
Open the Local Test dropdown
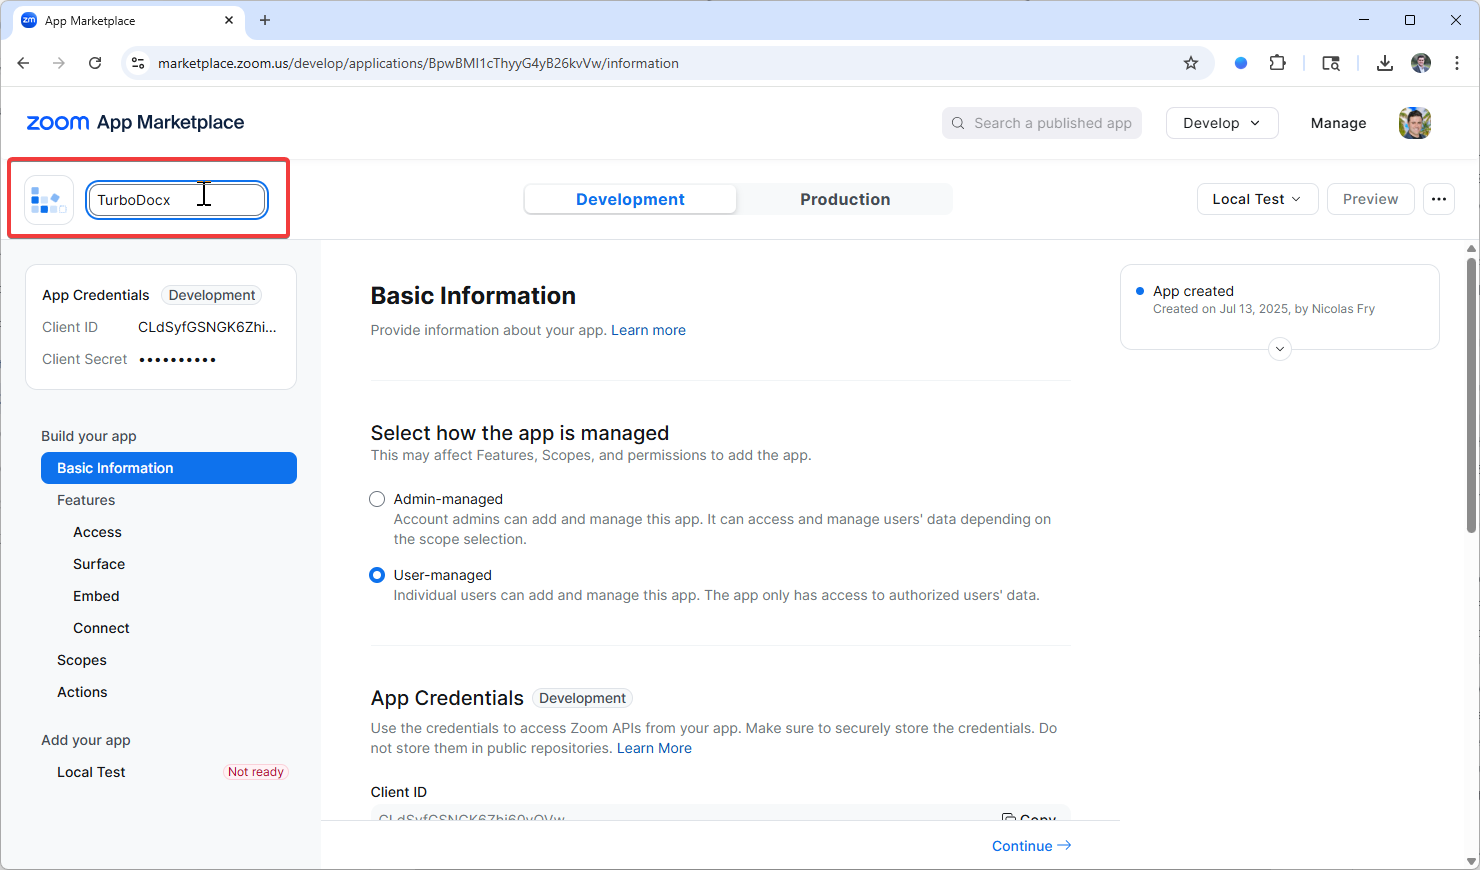coord(1258,199)
